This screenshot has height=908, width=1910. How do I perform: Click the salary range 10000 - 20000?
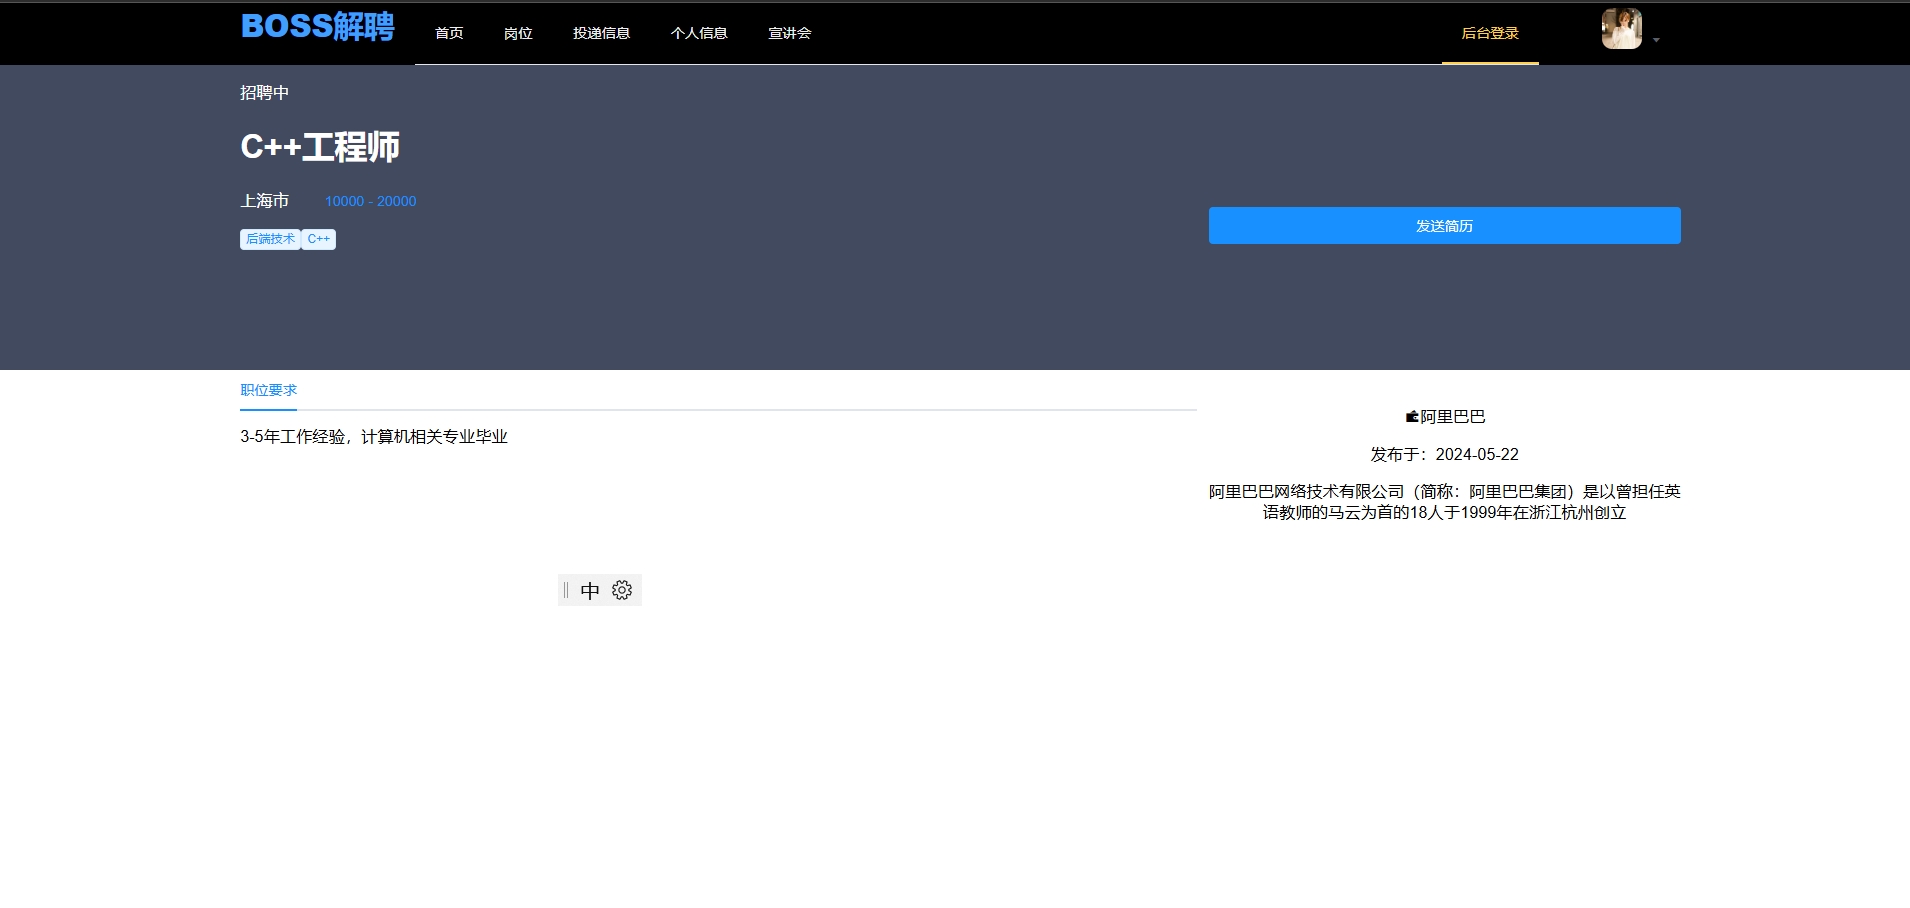tap(370, 201)
